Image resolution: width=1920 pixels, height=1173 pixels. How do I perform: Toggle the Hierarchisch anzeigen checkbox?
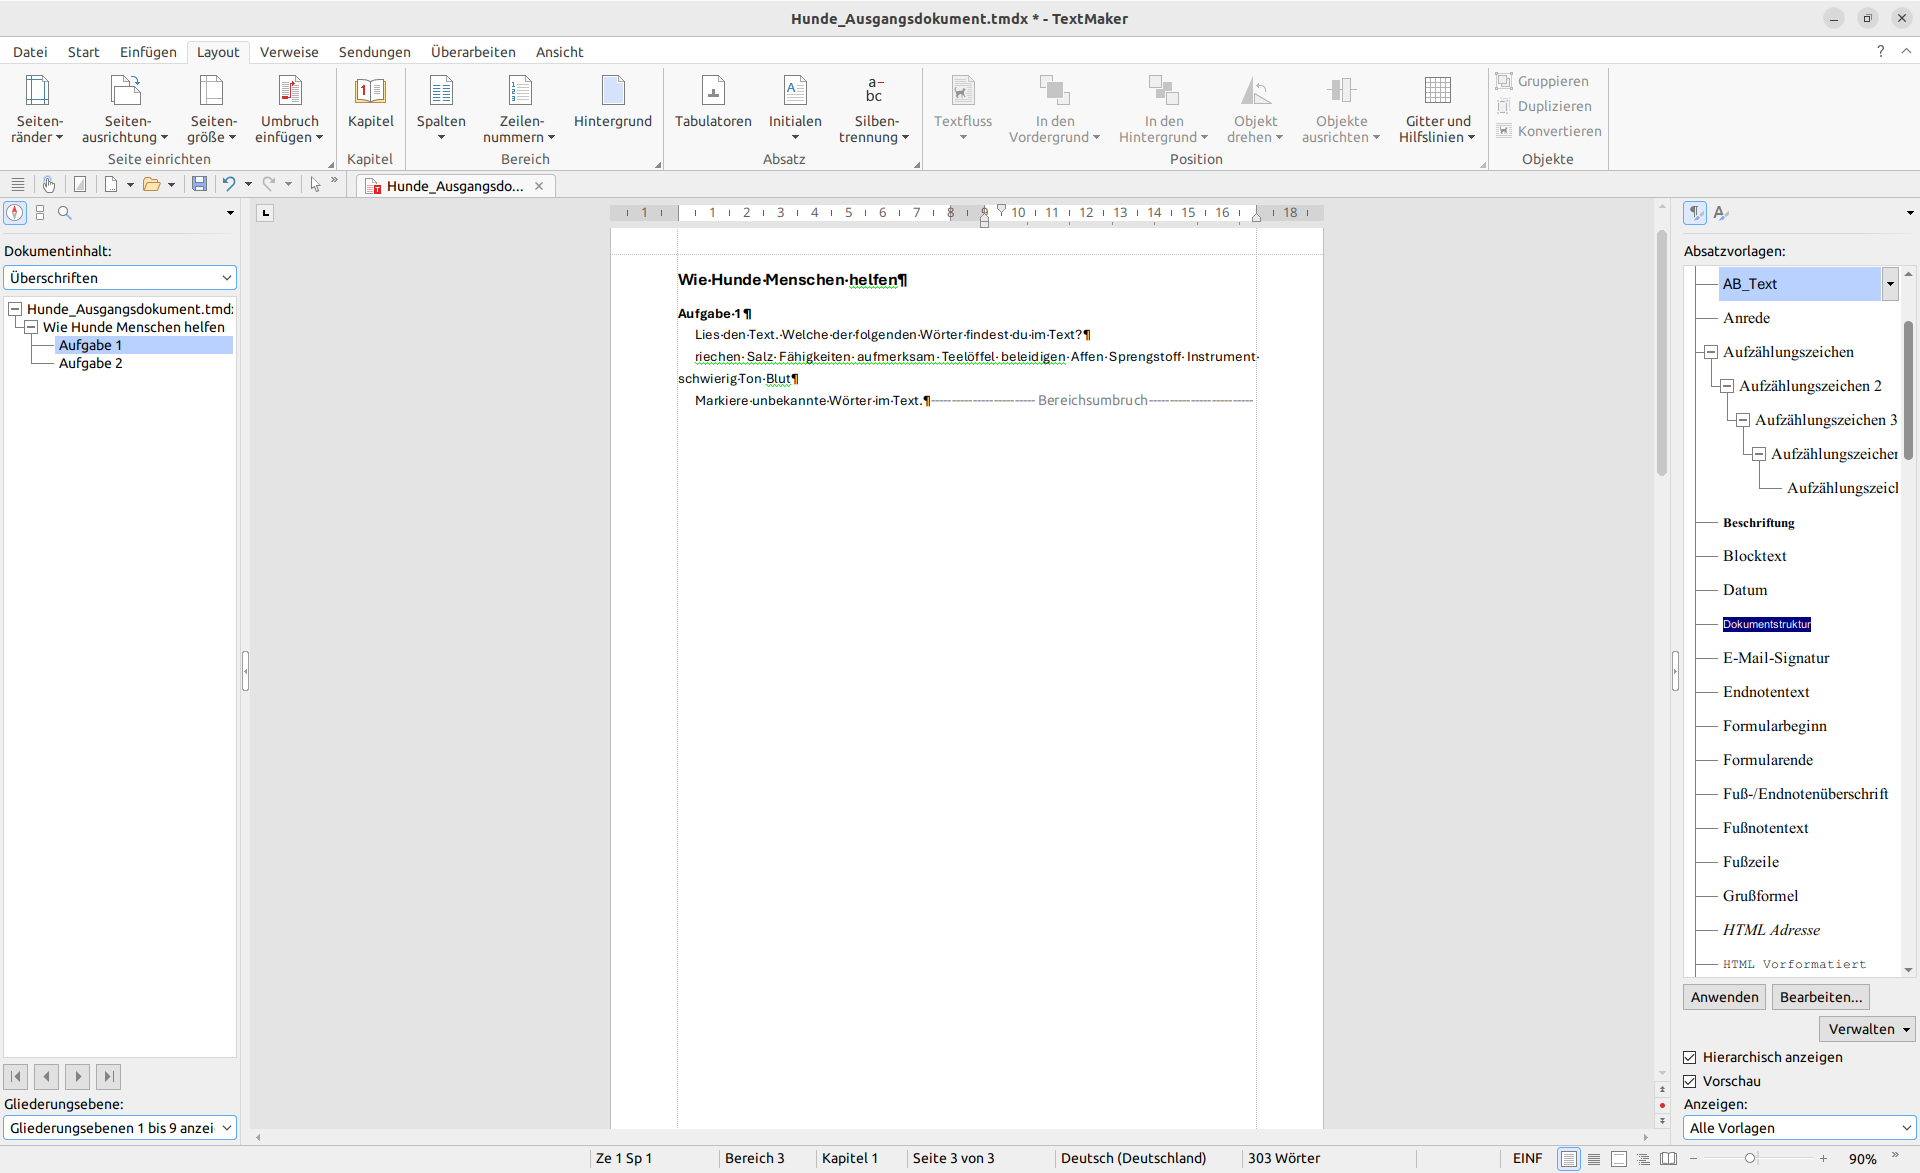pyautogui.click(x=1690, y=1057)
